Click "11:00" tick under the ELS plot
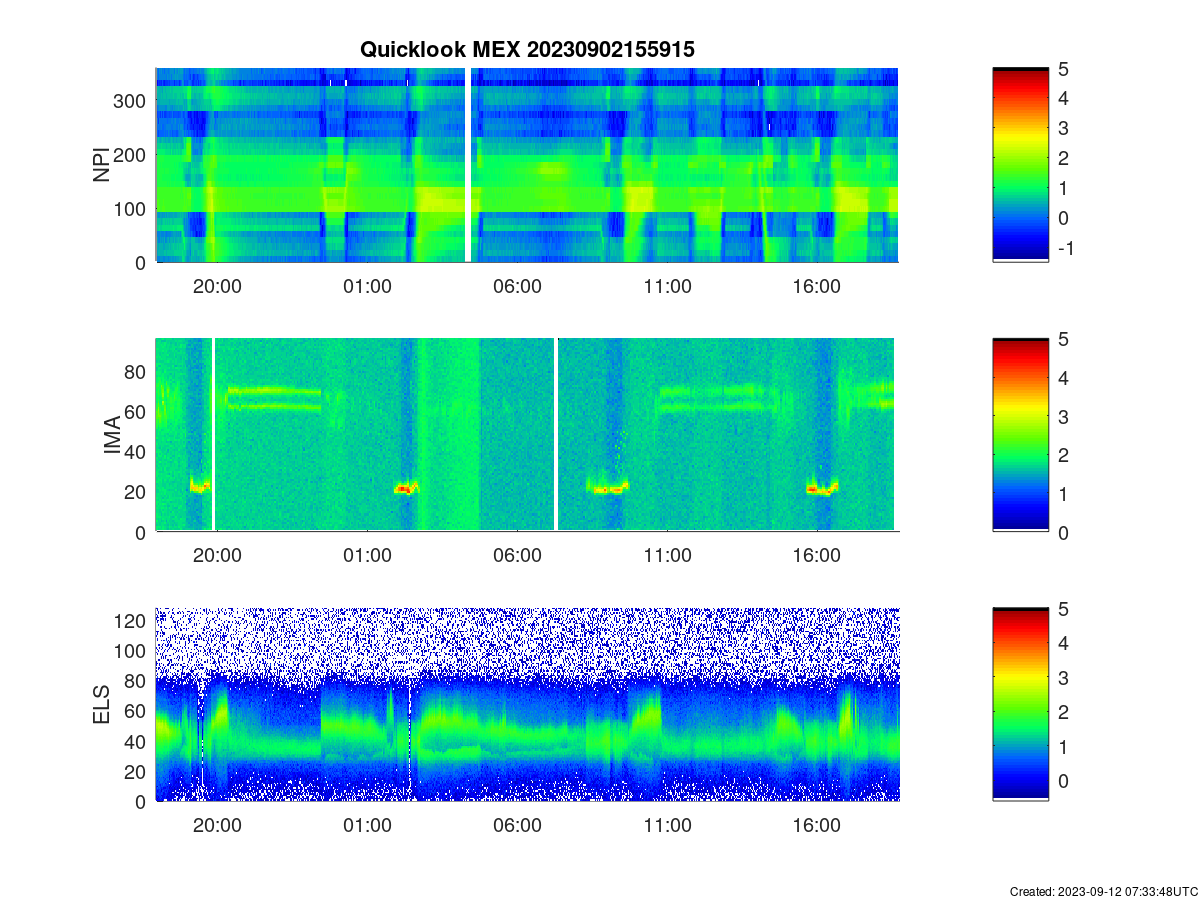This screenshot has height=900, width=1200. (667, 825)
